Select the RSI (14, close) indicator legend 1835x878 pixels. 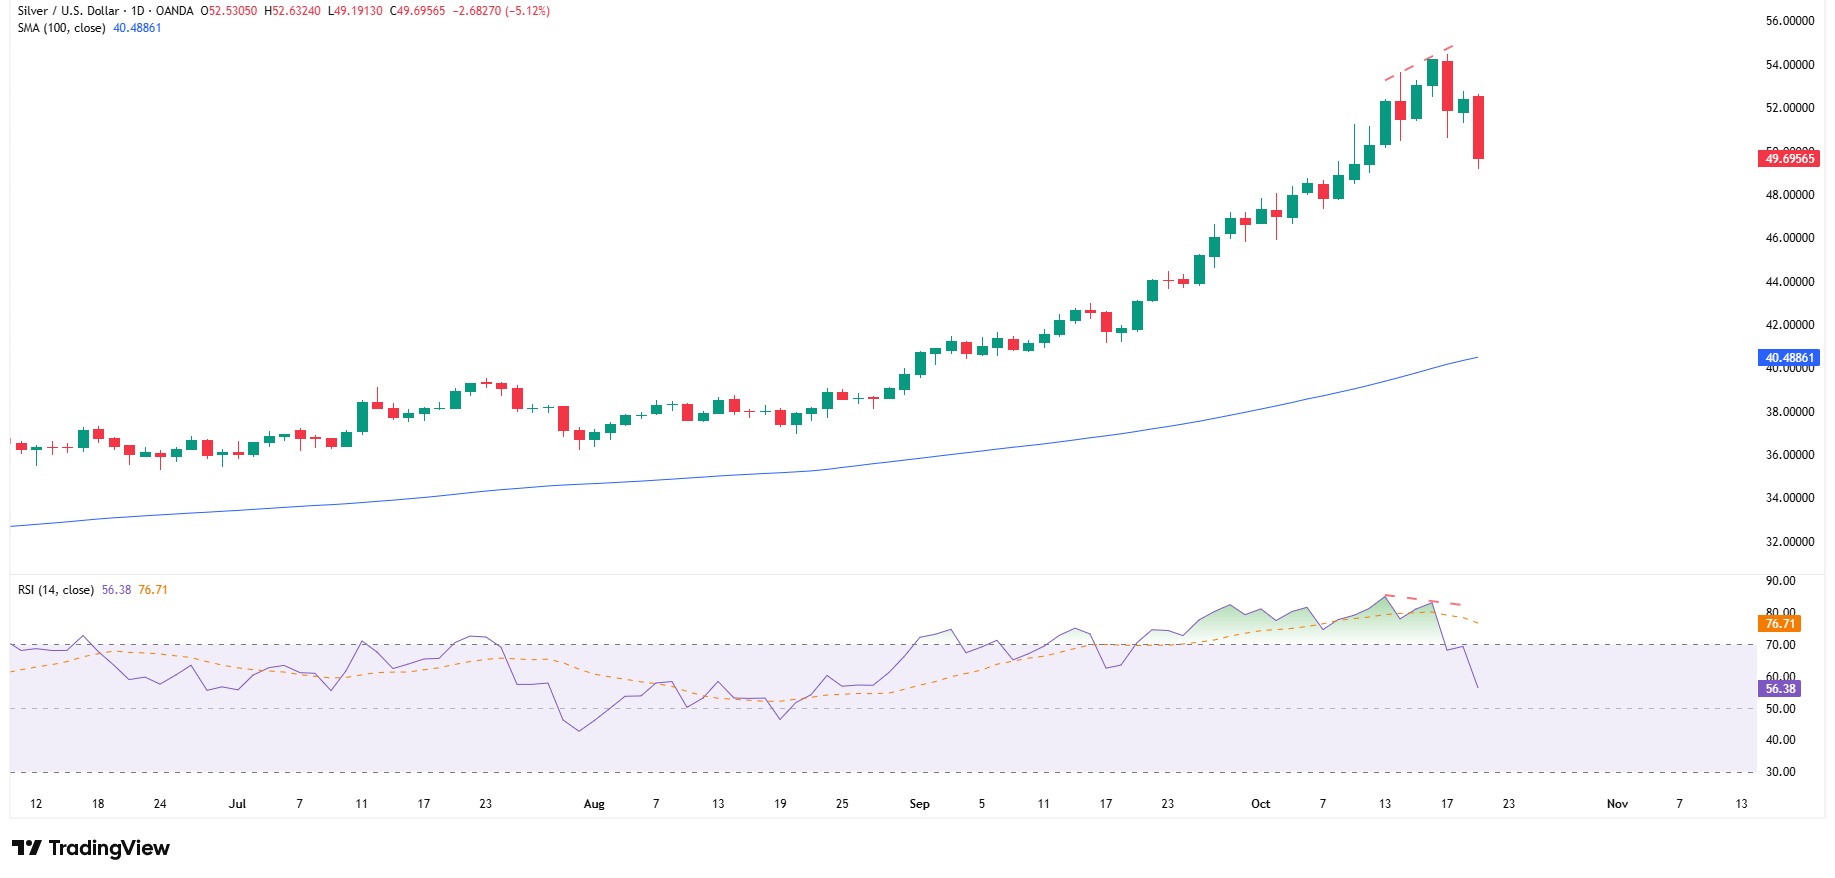pyautogui.click(x=56, y=590)
